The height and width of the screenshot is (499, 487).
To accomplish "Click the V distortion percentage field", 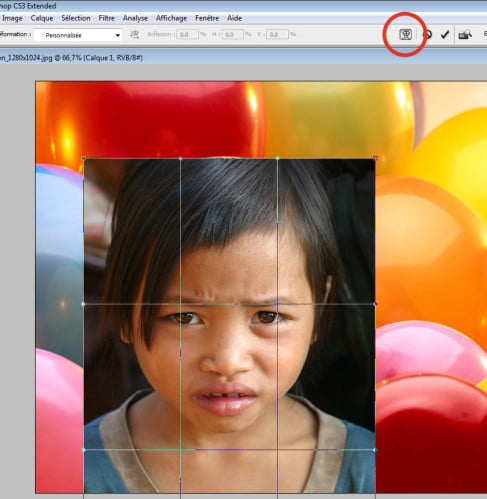I will (277, 34).
